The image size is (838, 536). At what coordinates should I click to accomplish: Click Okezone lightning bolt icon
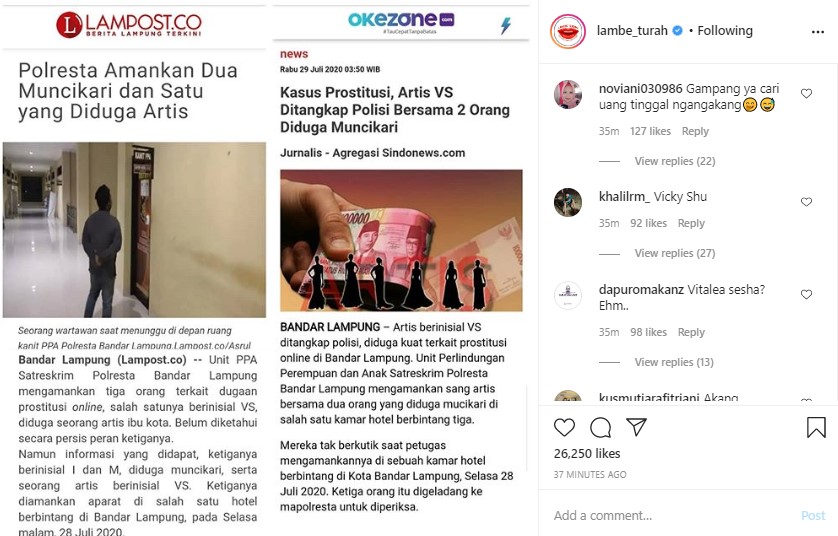[506, 25]
